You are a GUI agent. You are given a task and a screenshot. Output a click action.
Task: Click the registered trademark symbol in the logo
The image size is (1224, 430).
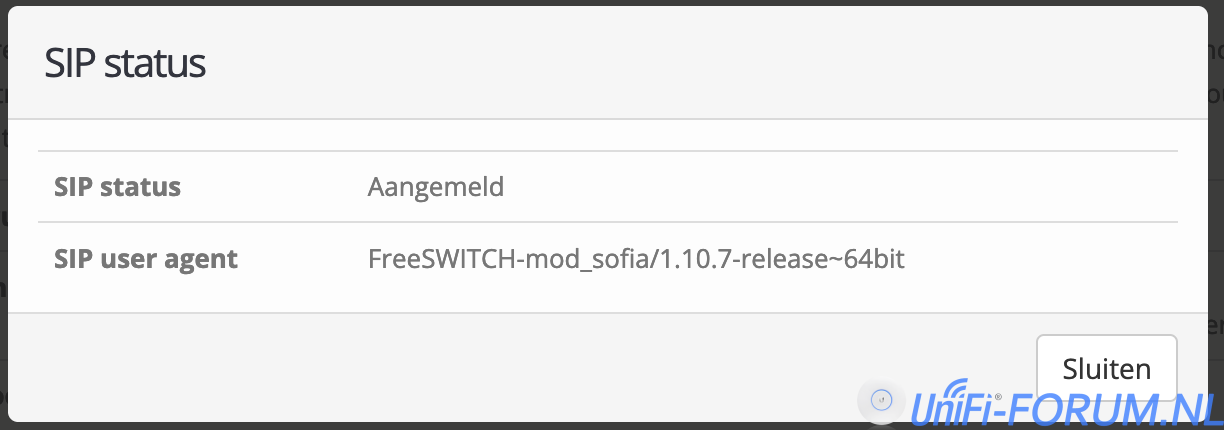coord(998,397)
